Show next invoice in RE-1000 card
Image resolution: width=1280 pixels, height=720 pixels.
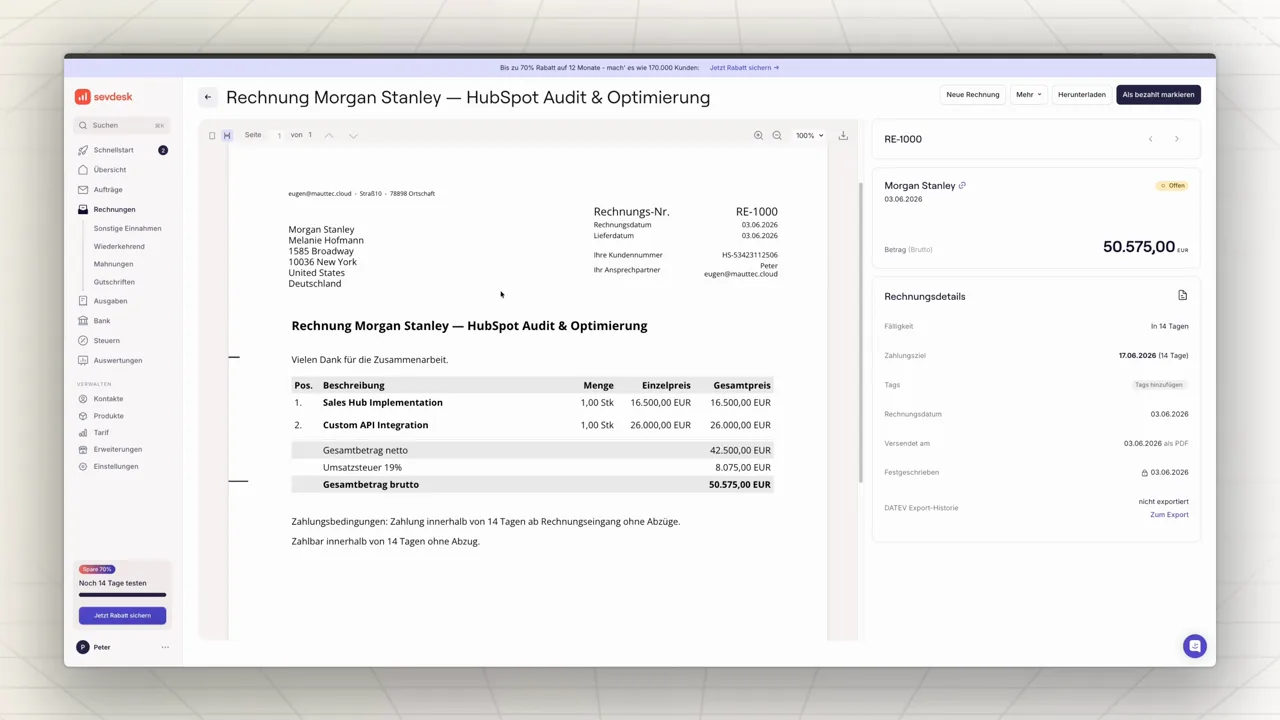pyautogui.click(x=1176, y=139)
